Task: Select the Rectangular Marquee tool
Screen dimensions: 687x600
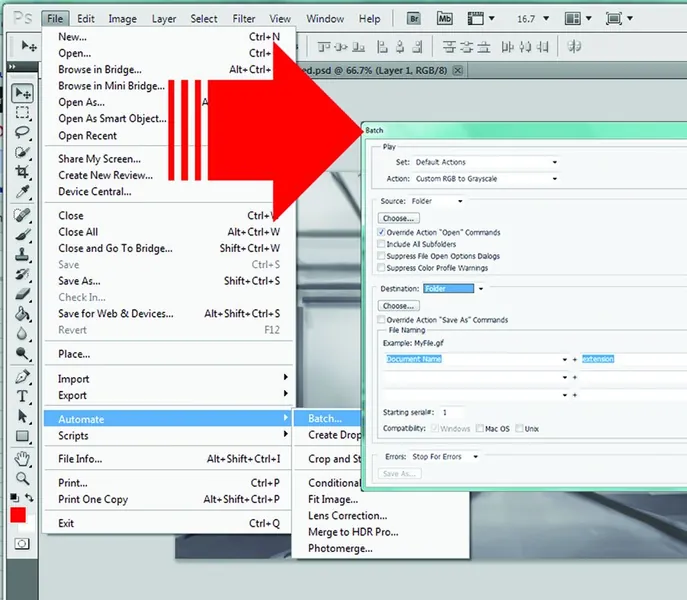Action: pos(22,113)
